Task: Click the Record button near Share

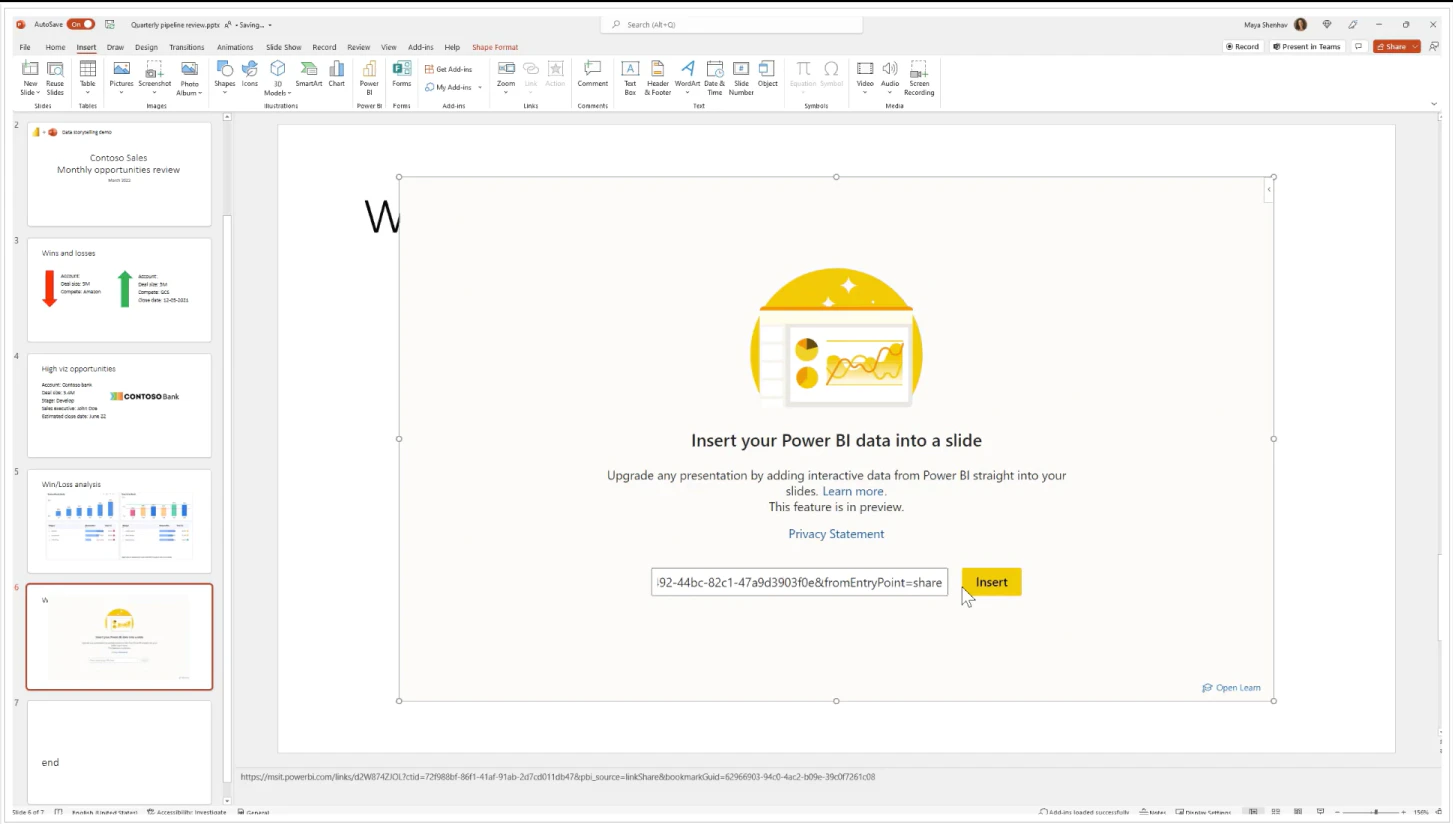Action: click(x=1243, y=47)
